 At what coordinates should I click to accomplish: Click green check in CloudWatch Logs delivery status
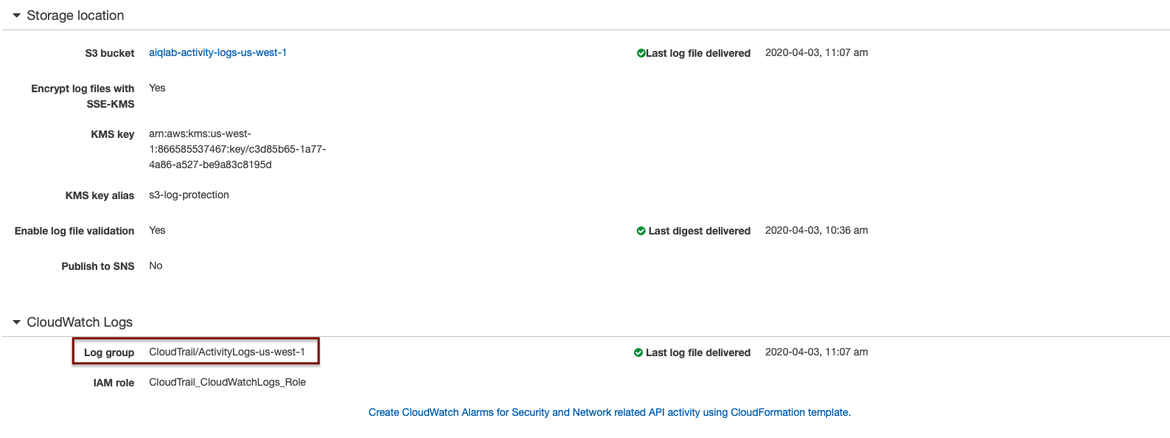(639, 353)
